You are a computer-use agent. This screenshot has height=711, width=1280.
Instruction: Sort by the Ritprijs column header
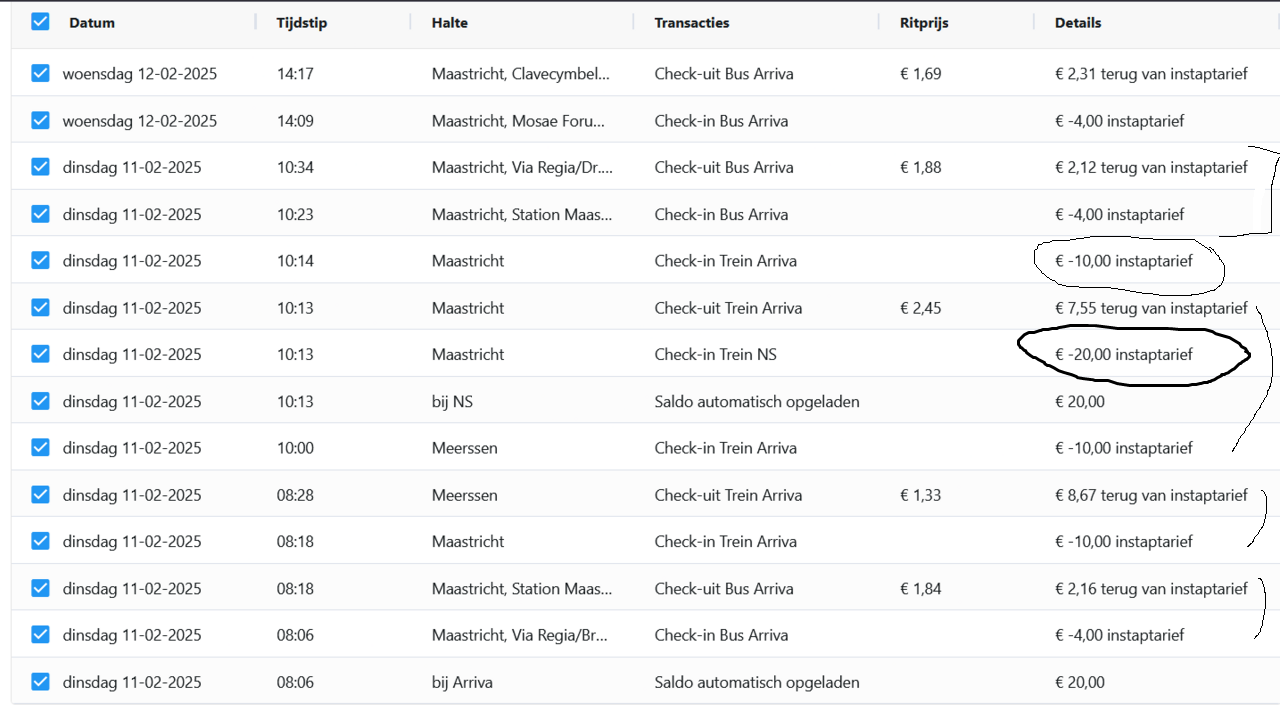926,23
